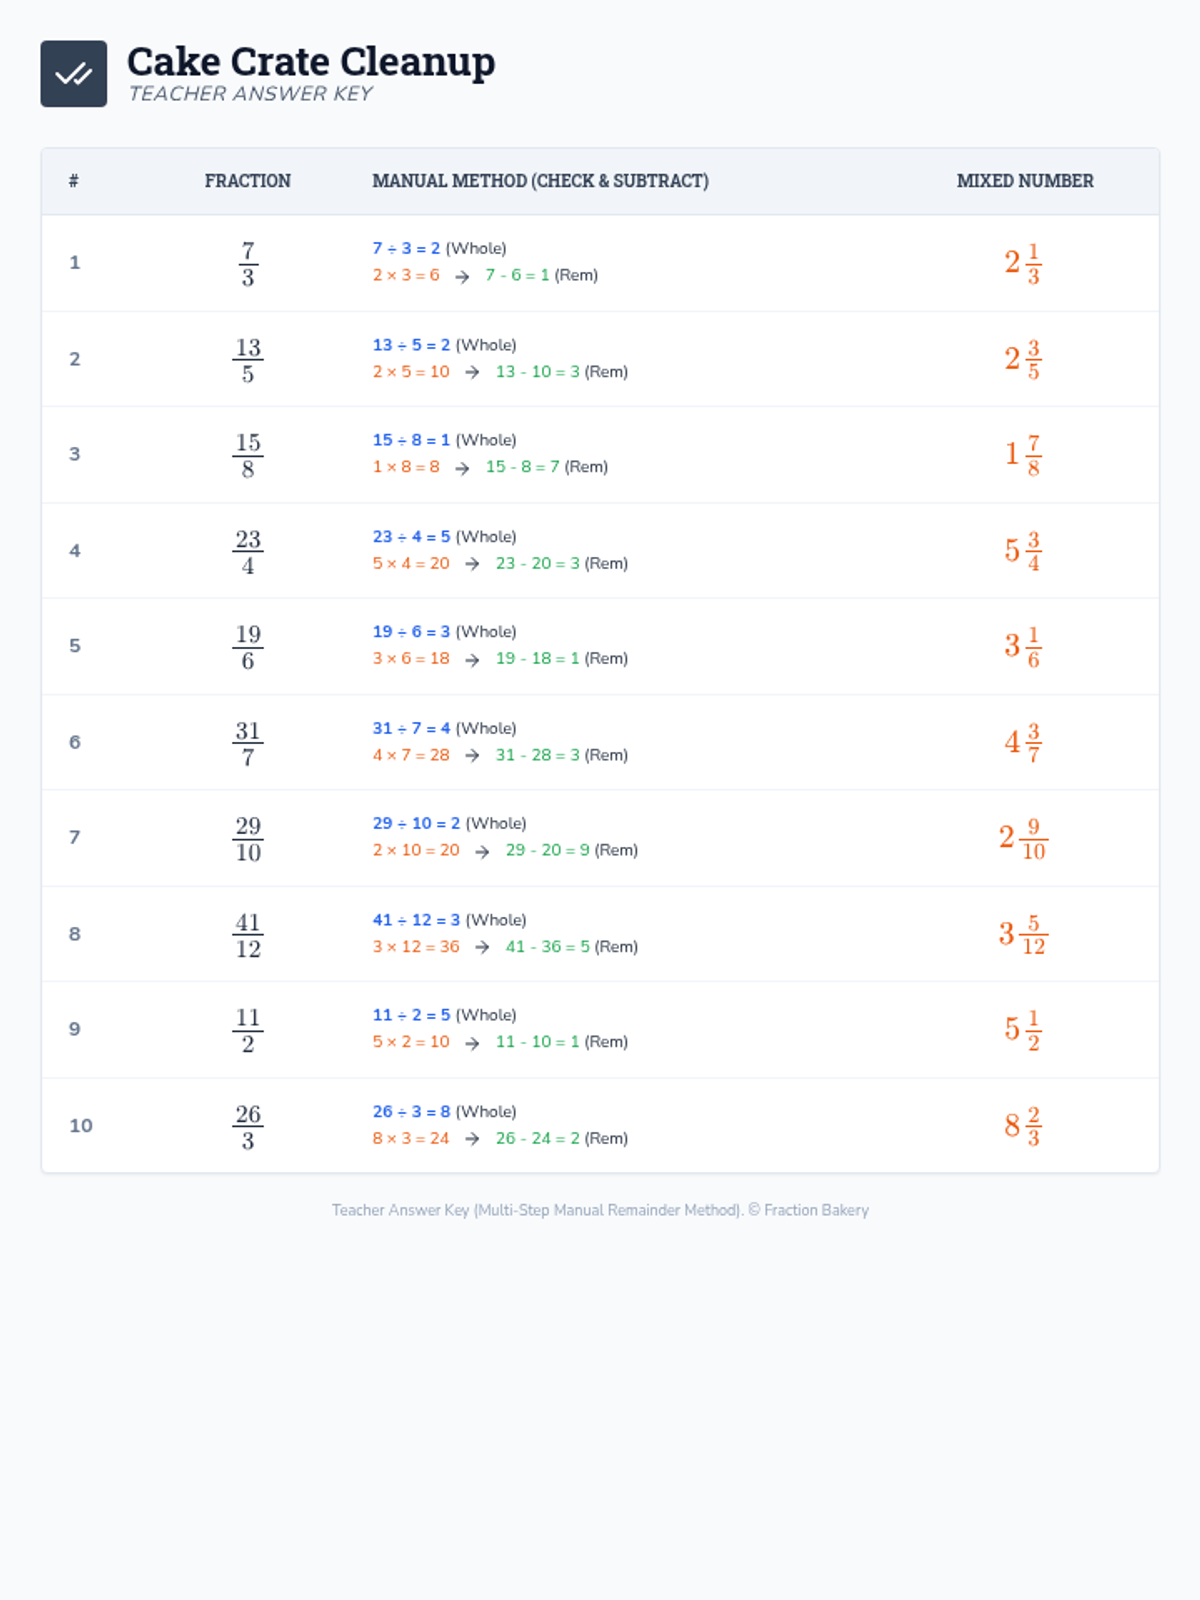The width and height of the screenshot is (1200, 1600).
Task: Click the 41 ÷ 12 = 3 division step
Action: click(x=416, y=920)
